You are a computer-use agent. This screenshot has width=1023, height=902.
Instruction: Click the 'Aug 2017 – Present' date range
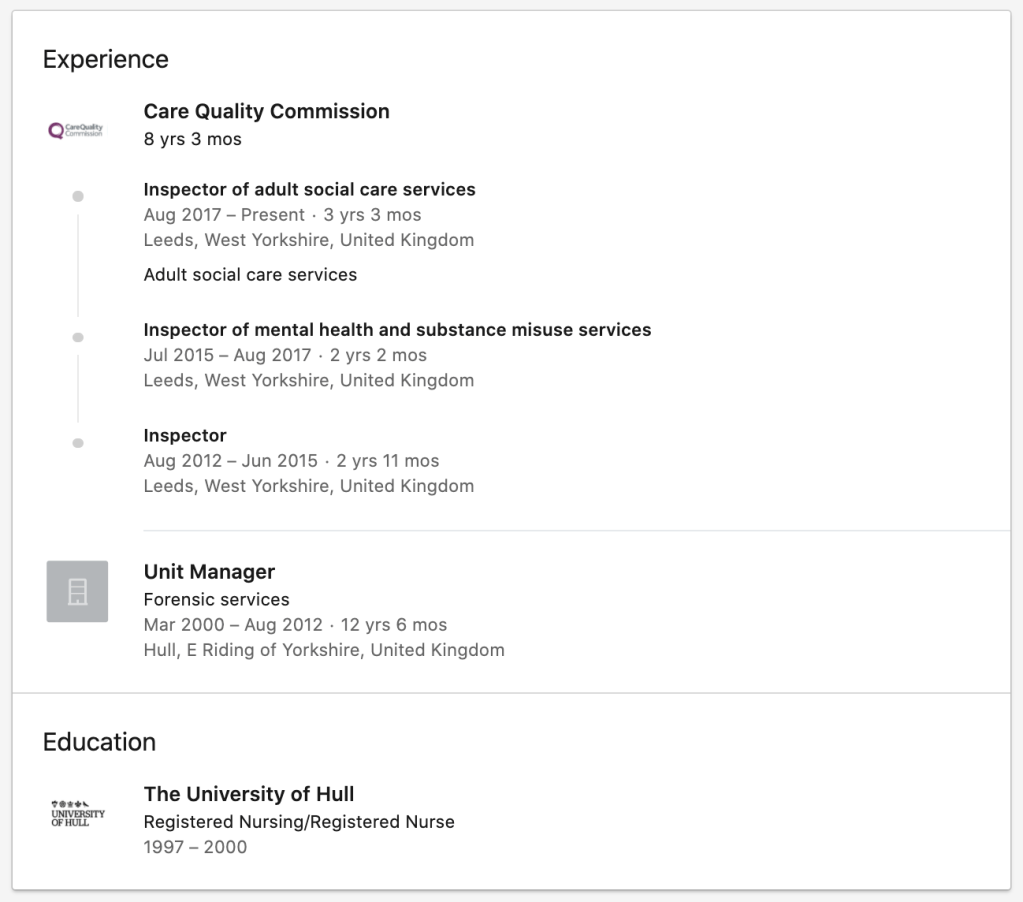224,215
